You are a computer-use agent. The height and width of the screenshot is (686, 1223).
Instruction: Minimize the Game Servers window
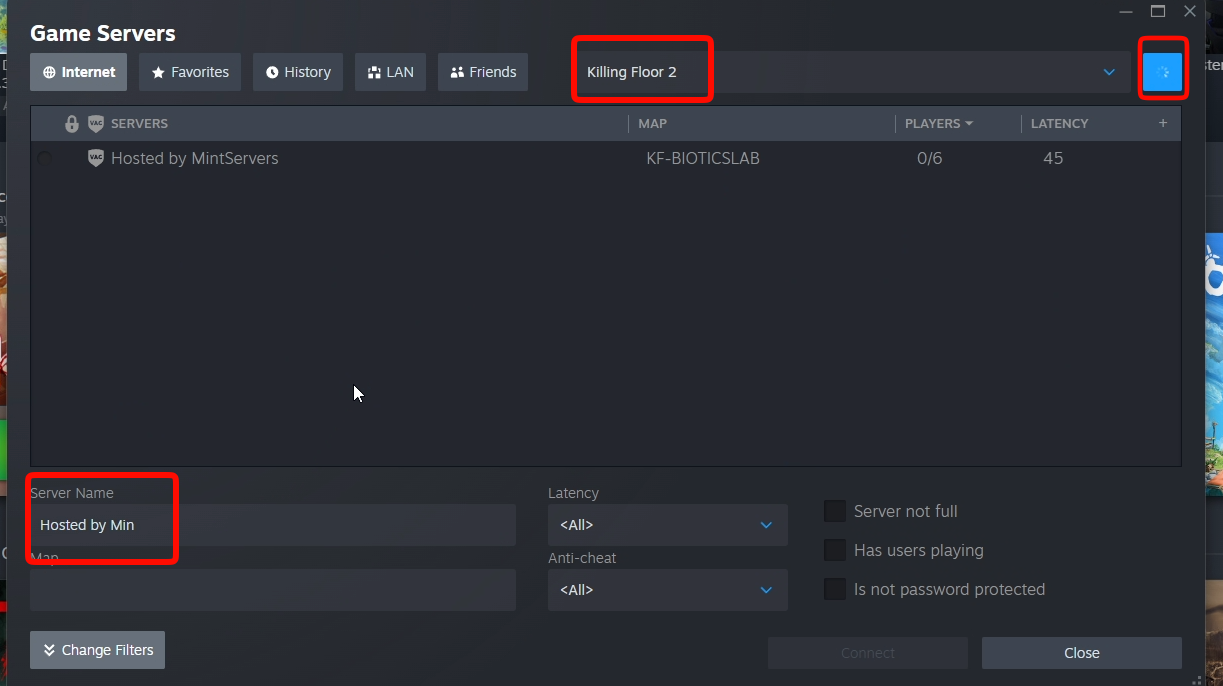pos(1126,12)
